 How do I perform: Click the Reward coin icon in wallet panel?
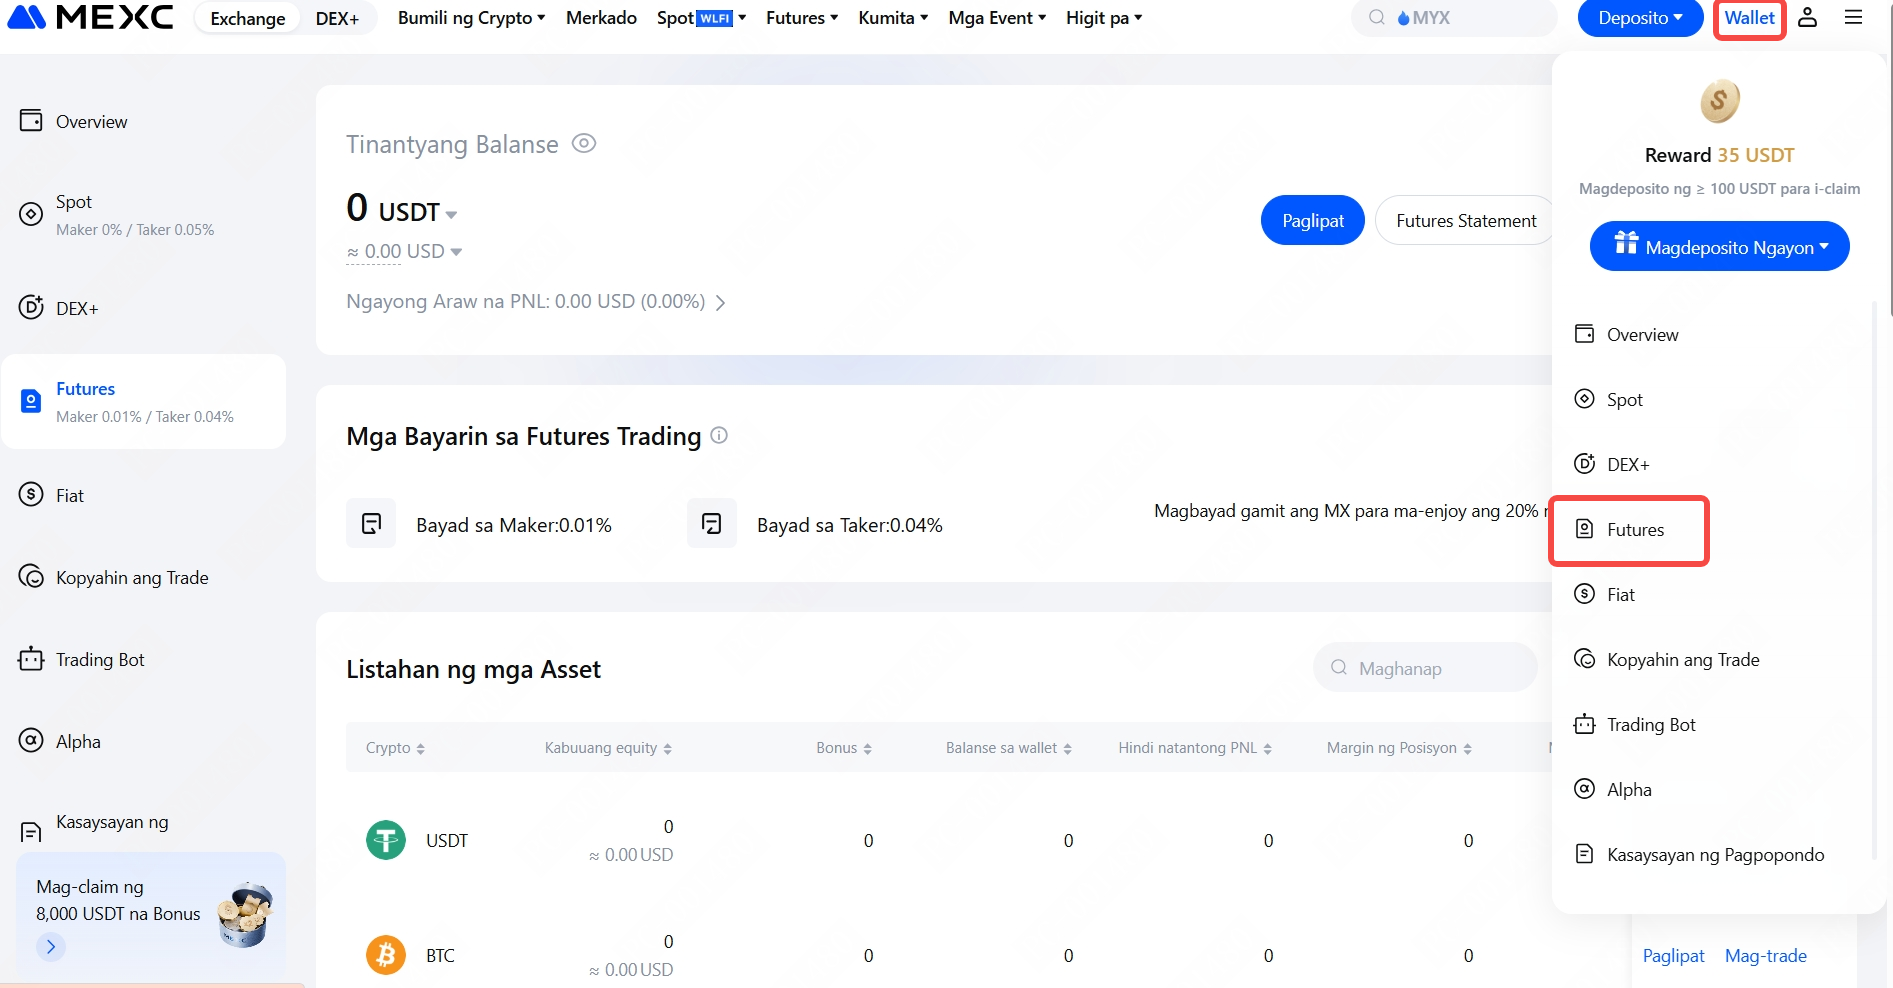1720,101
